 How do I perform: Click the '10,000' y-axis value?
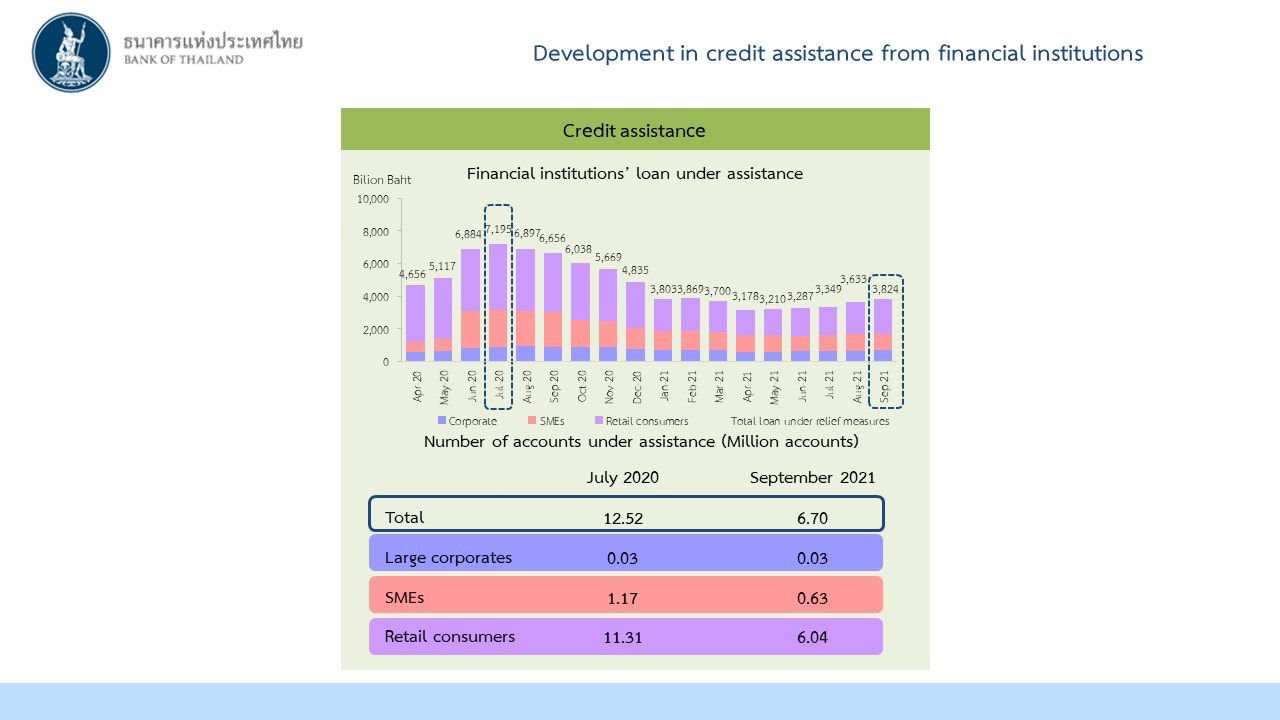click(373, 199)
